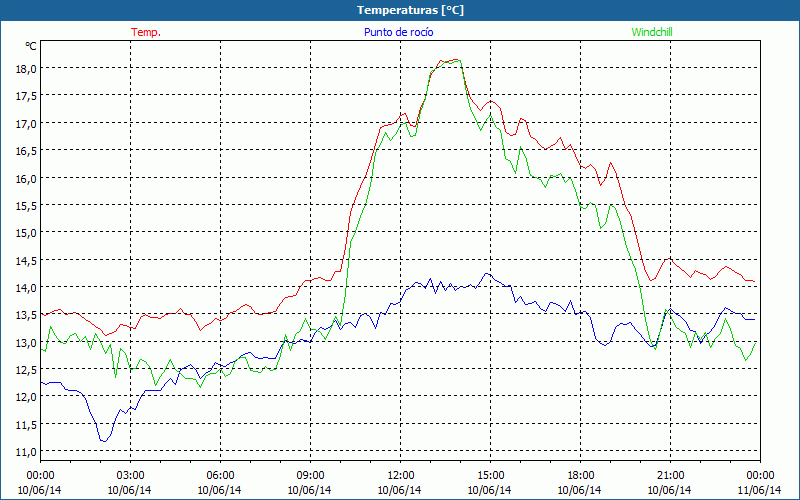Click the 15:00 time axis label
This screenshot has width=800, height=500.
(490, 476)
